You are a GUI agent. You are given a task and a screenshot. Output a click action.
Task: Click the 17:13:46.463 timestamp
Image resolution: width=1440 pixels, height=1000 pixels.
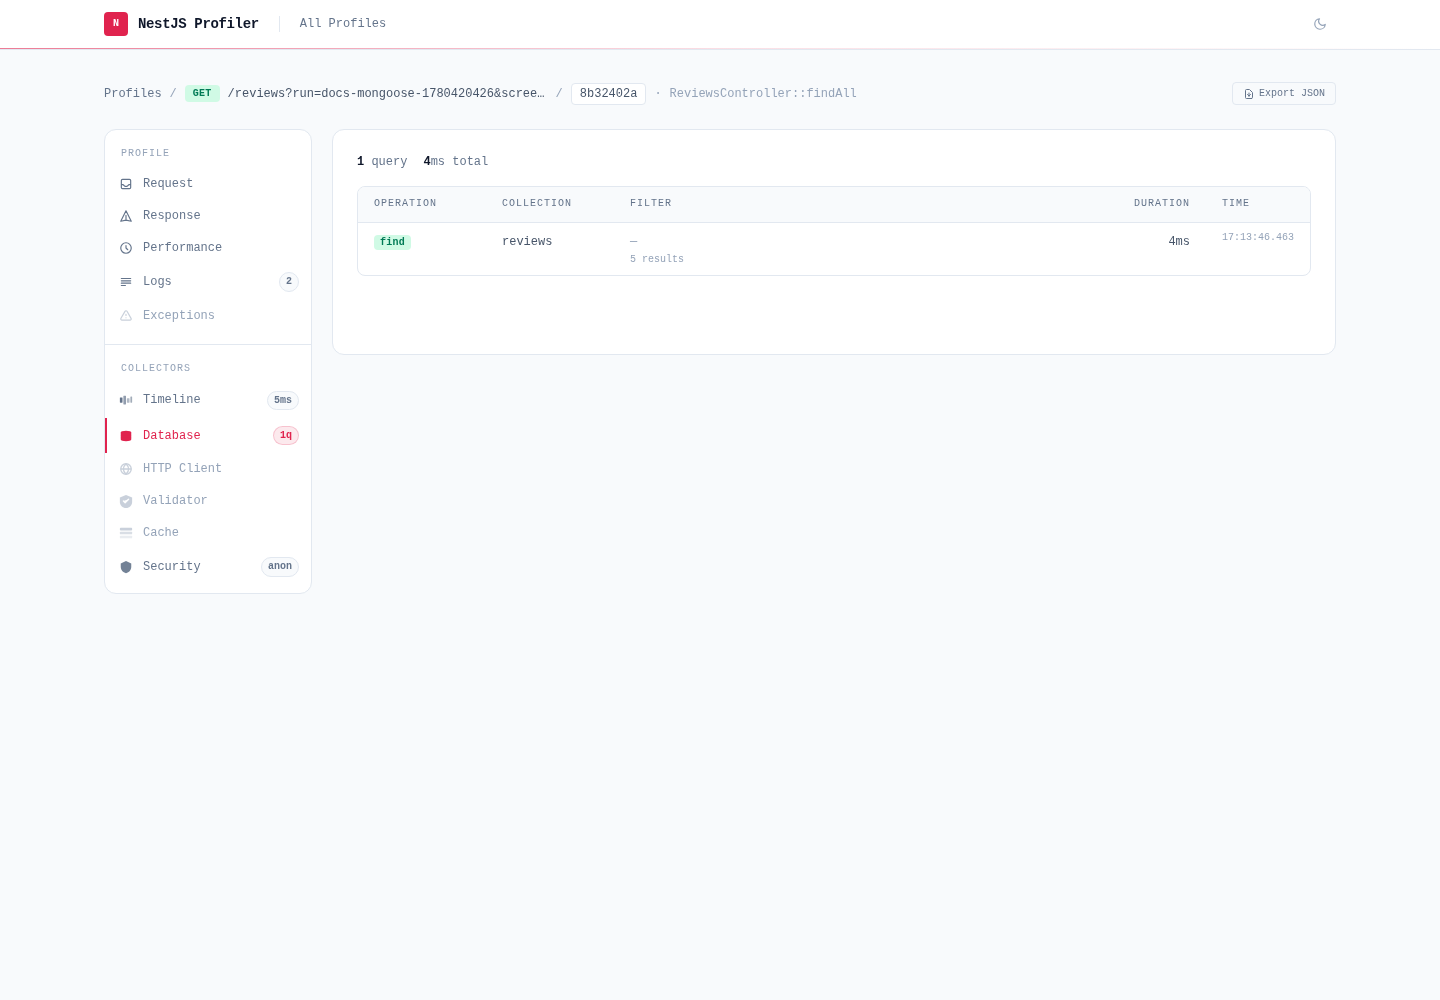coord(1258,238)
